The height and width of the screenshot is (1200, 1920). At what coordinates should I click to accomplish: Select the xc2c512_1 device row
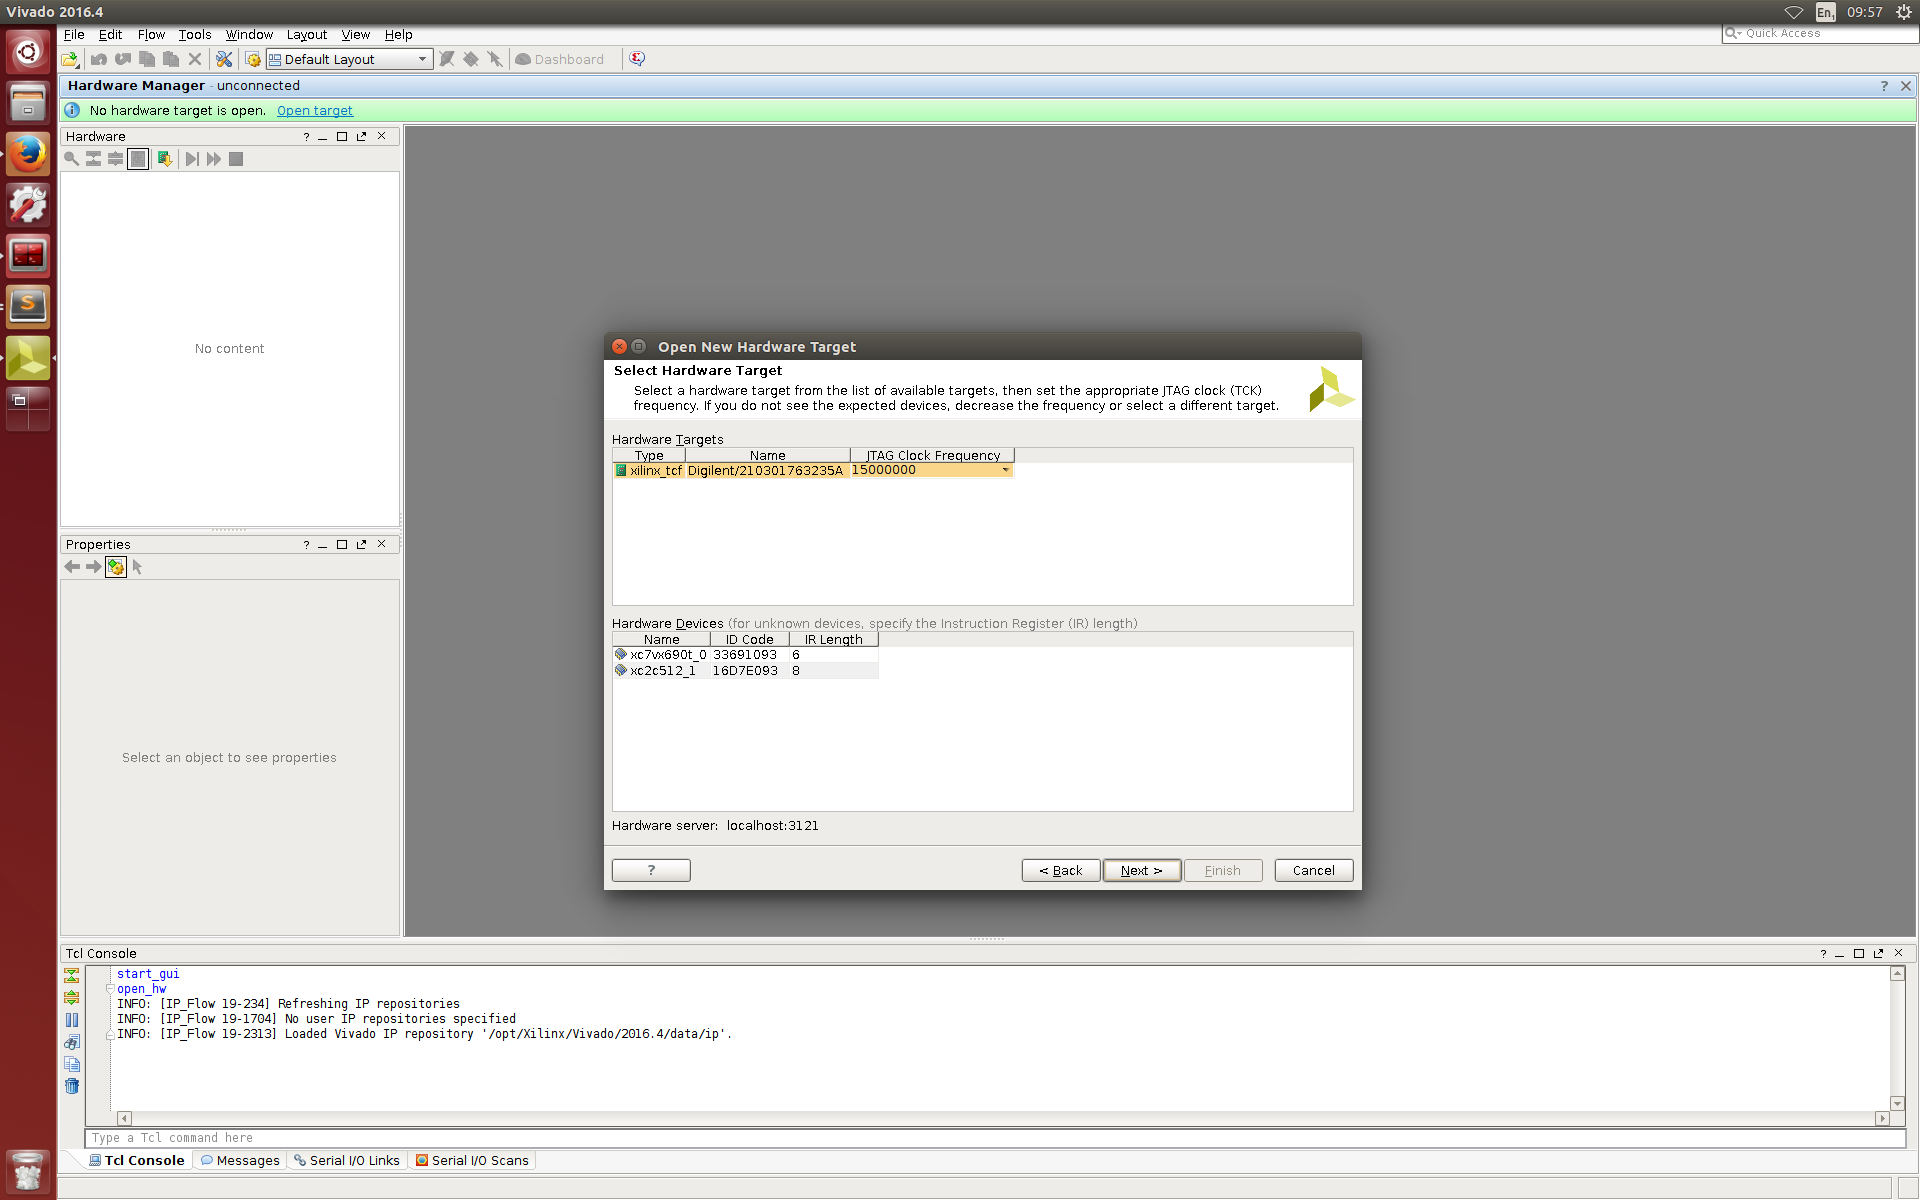746,671
